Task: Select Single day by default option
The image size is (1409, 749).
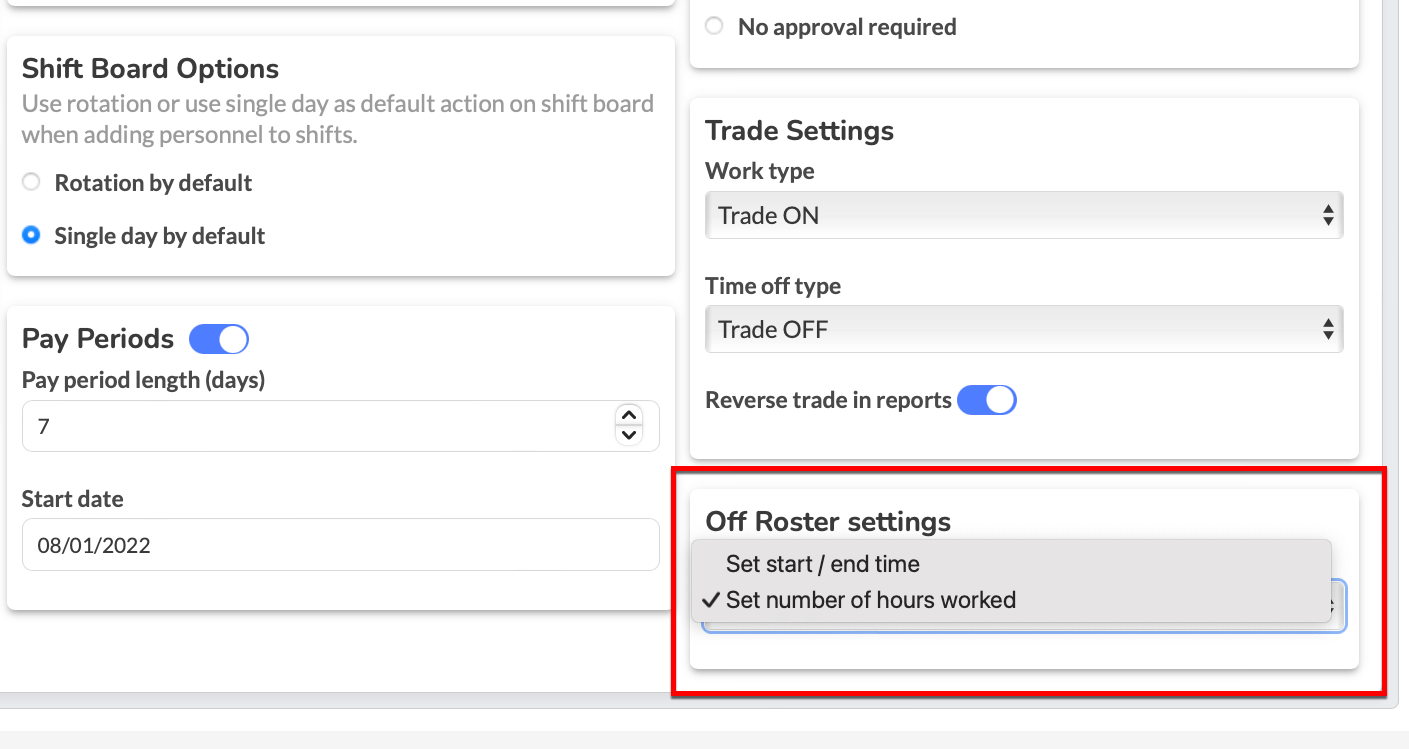Action: [31, 236]
